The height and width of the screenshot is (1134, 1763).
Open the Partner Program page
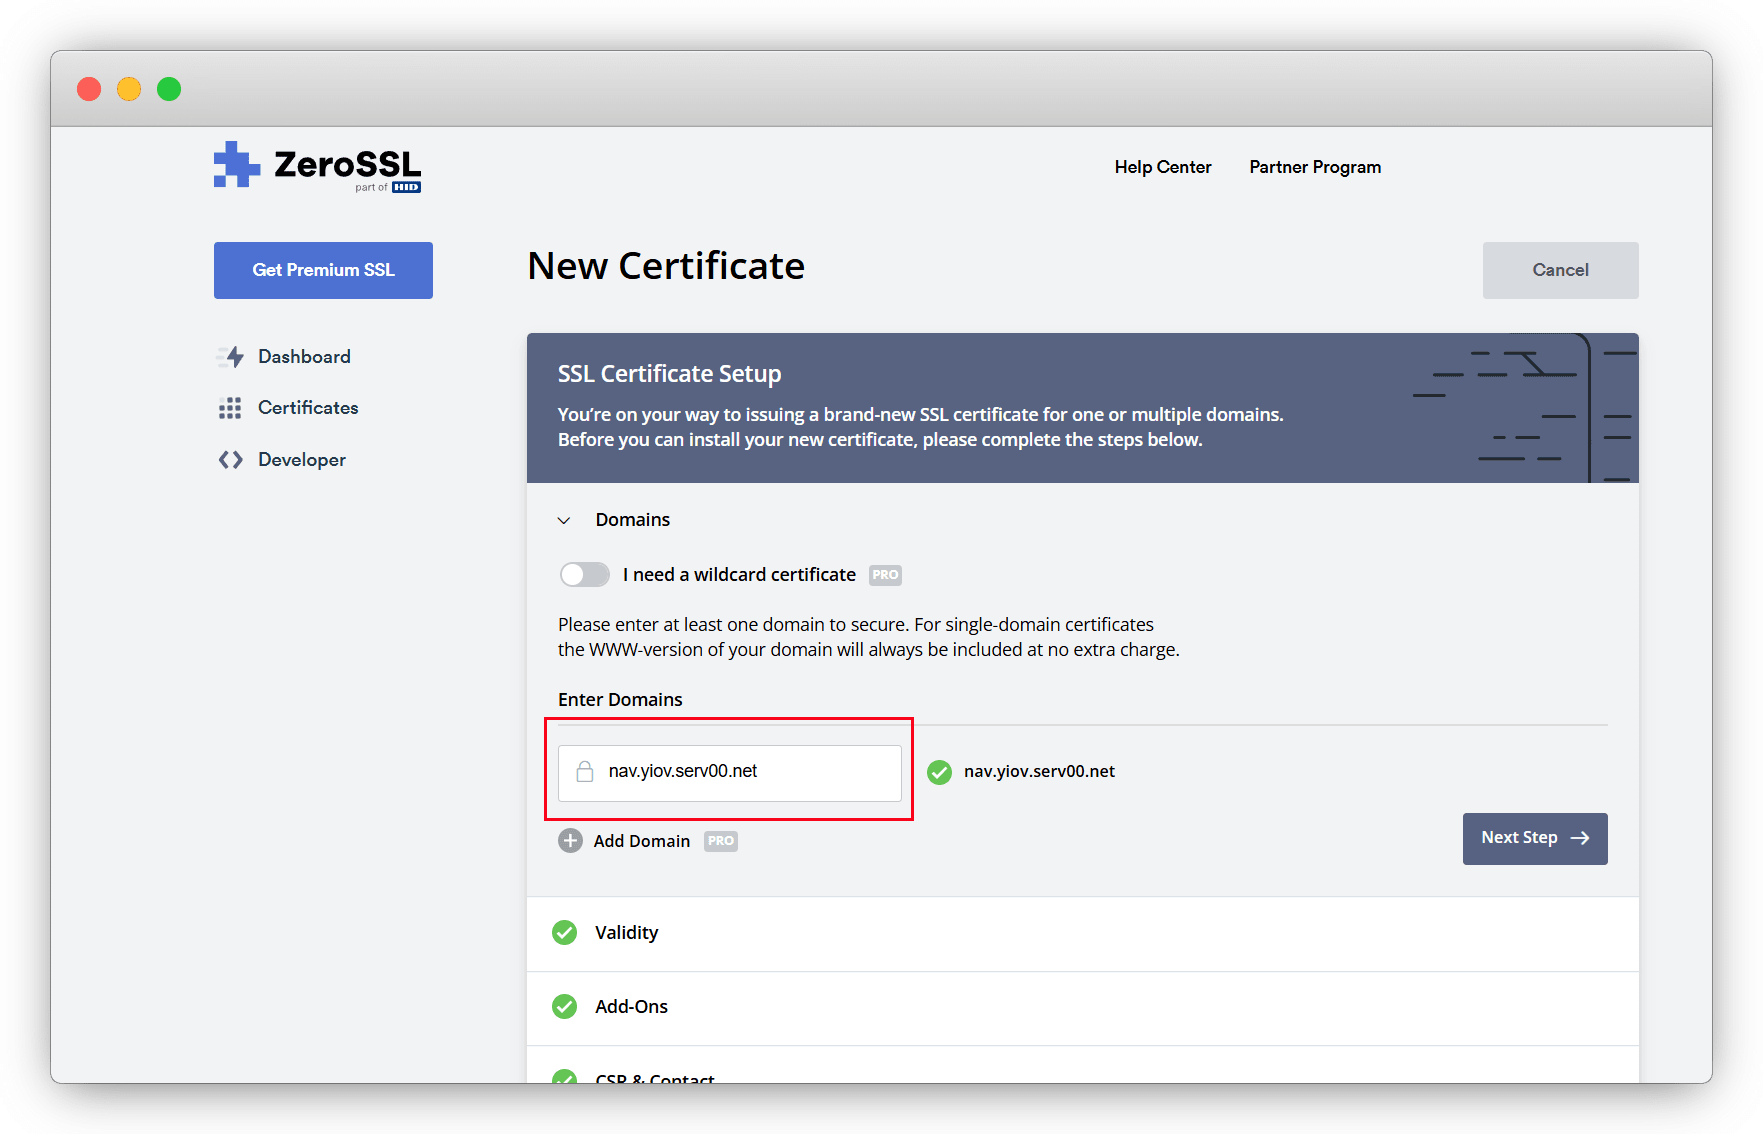(x=1314, y=167)
